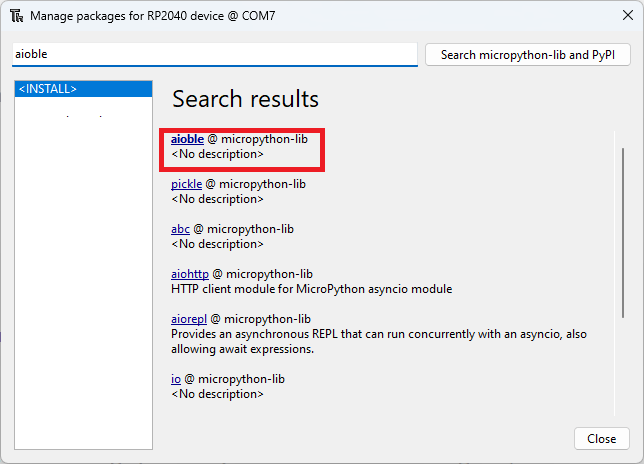This screenshot has height=464, width=644.
Task: Open the io package link
Action: [x=175, y=379]
